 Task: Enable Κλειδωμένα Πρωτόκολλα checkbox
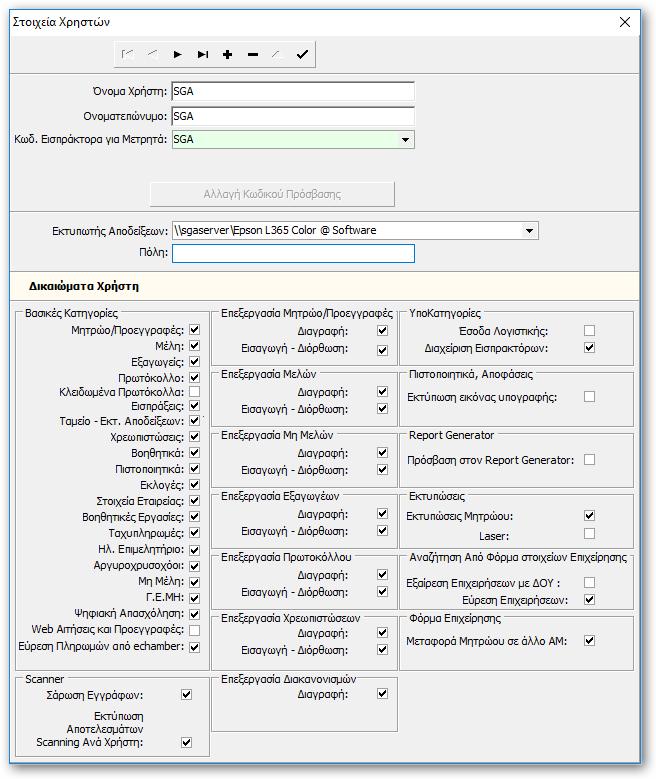point(195,391)
